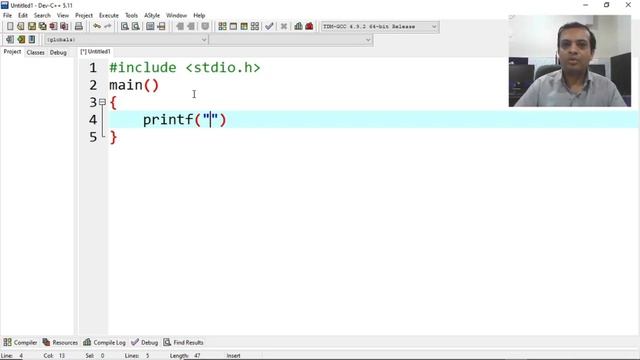Click the blue bookmark icon beside globals dropdown
The height and width of the screenshot is (360, 640).
coord(32,40)
